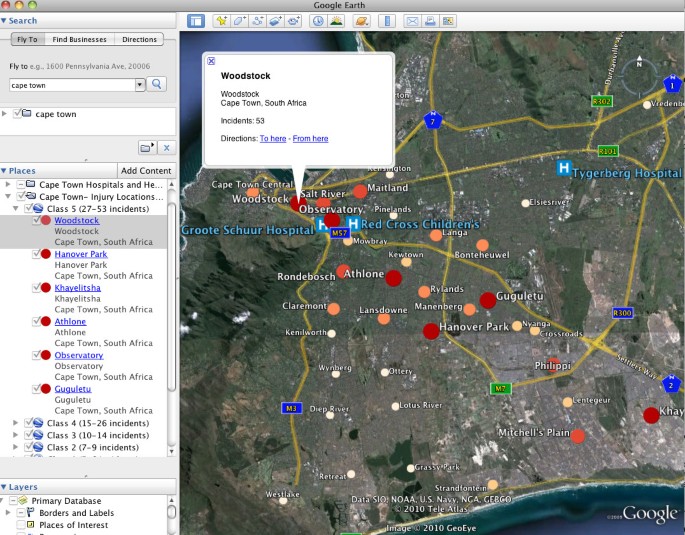
Task: Open the 'From here' directions link
Action: coord(310,138)
